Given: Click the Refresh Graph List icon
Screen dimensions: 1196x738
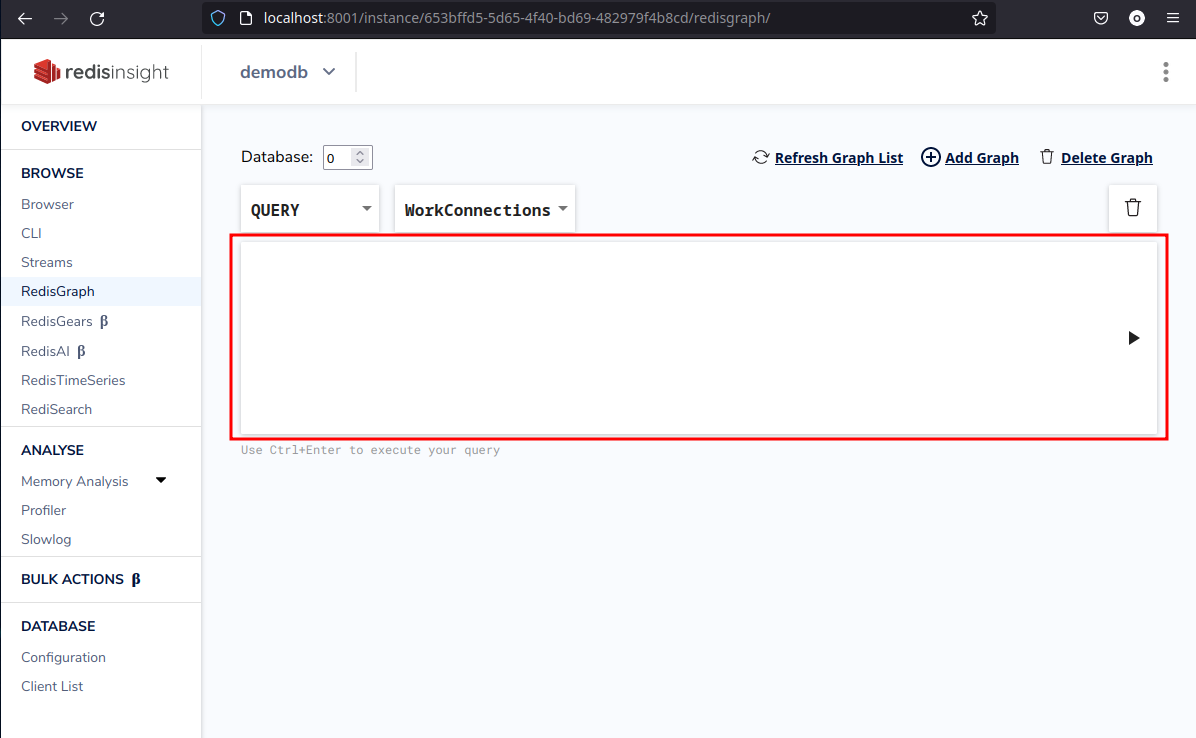Looking at the screenshot, I should pos(760,157).
